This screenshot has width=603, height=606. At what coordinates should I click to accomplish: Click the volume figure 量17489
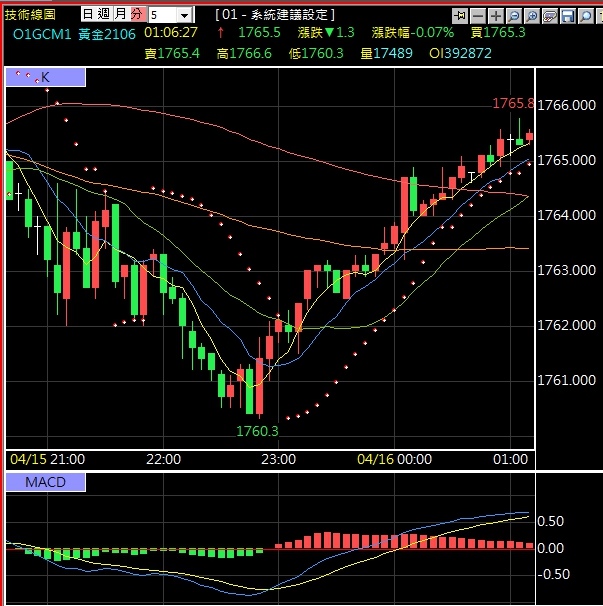tap(386, 53)
